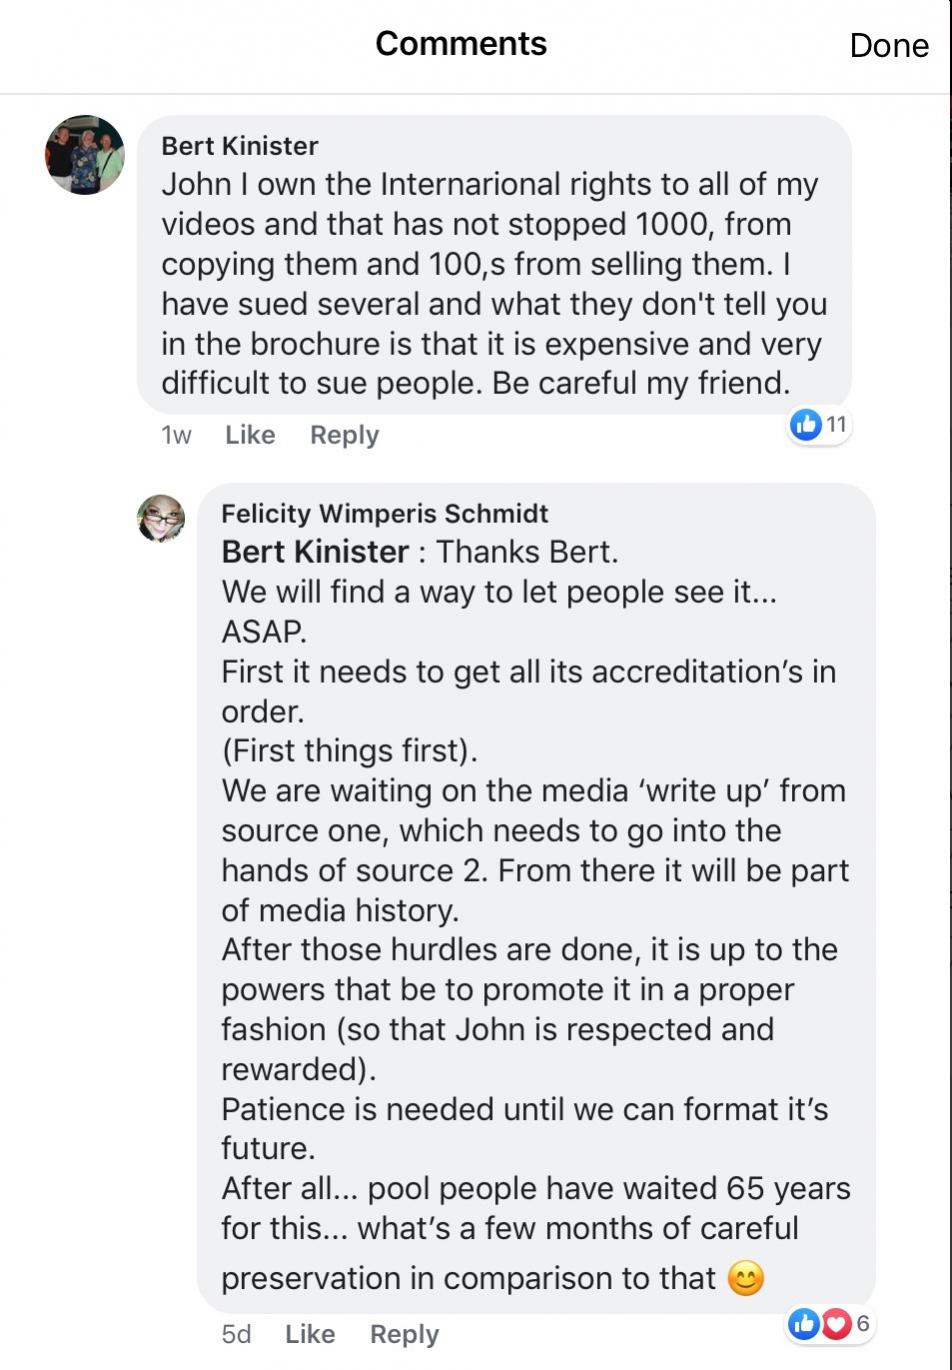Open Felicity Wimperis Schmidt's name link

tap(385, 514)
